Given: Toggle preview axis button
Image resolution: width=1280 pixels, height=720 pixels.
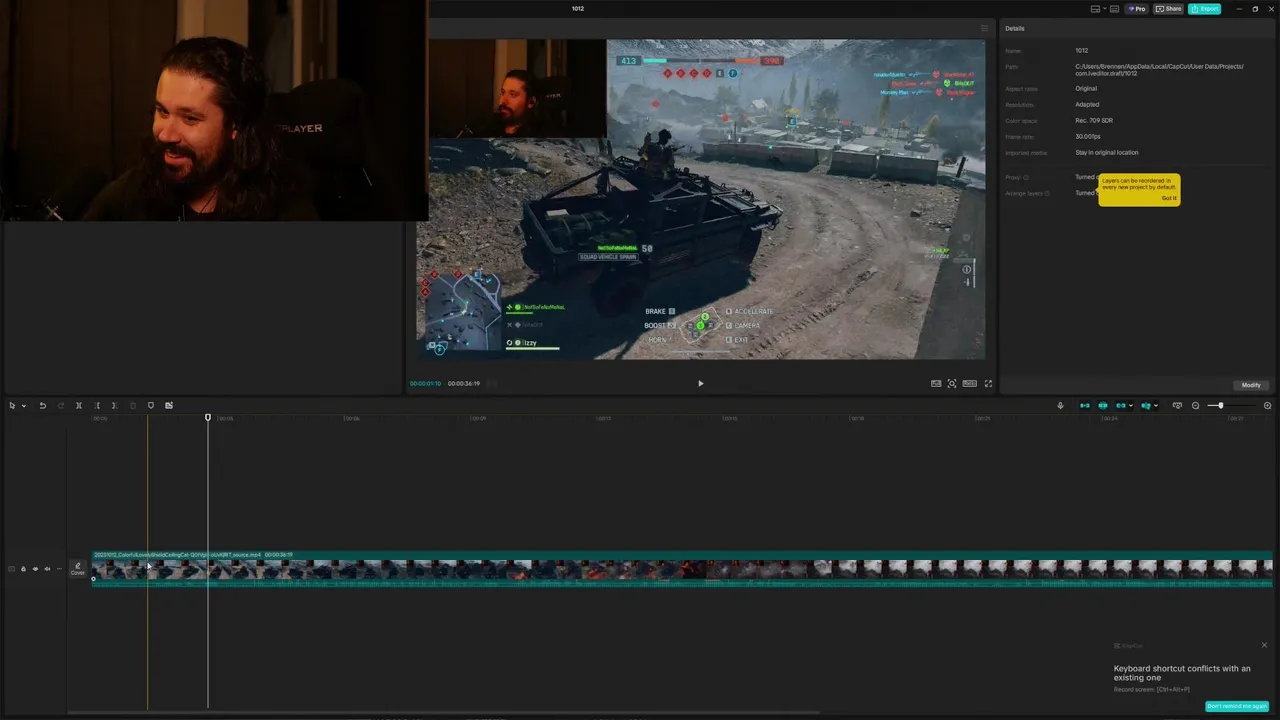Looking at the screenshot, I should [1146, 405].
